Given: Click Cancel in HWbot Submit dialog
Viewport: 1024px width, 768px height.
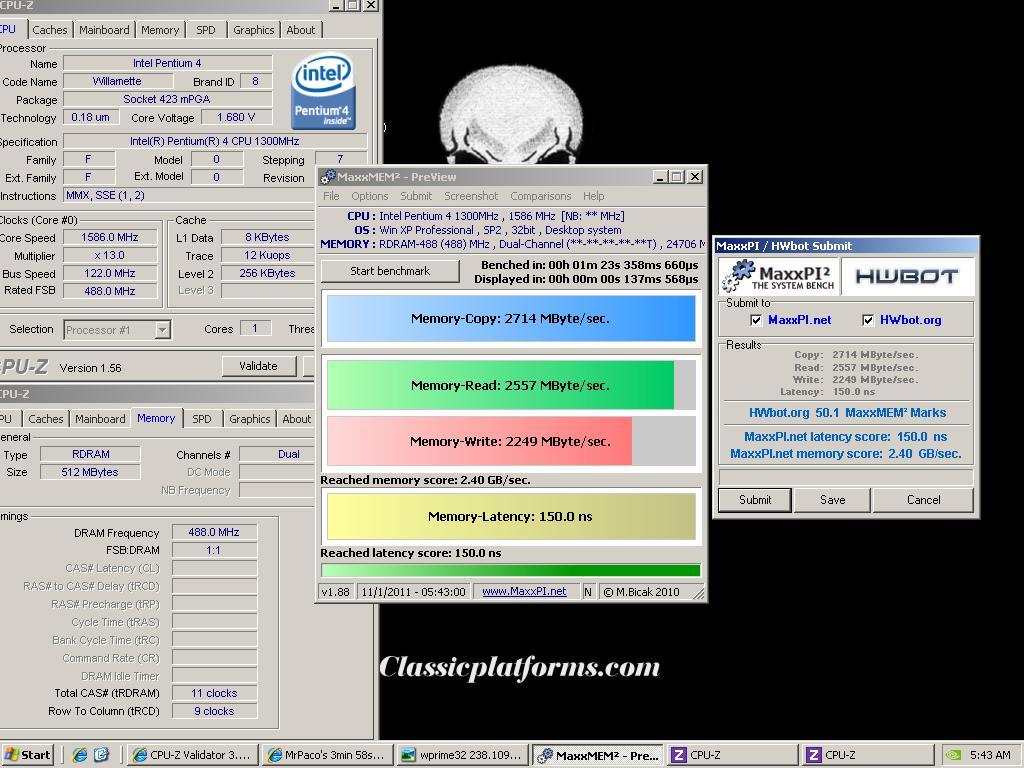Looking at the screenshot, I should [923, 500].
